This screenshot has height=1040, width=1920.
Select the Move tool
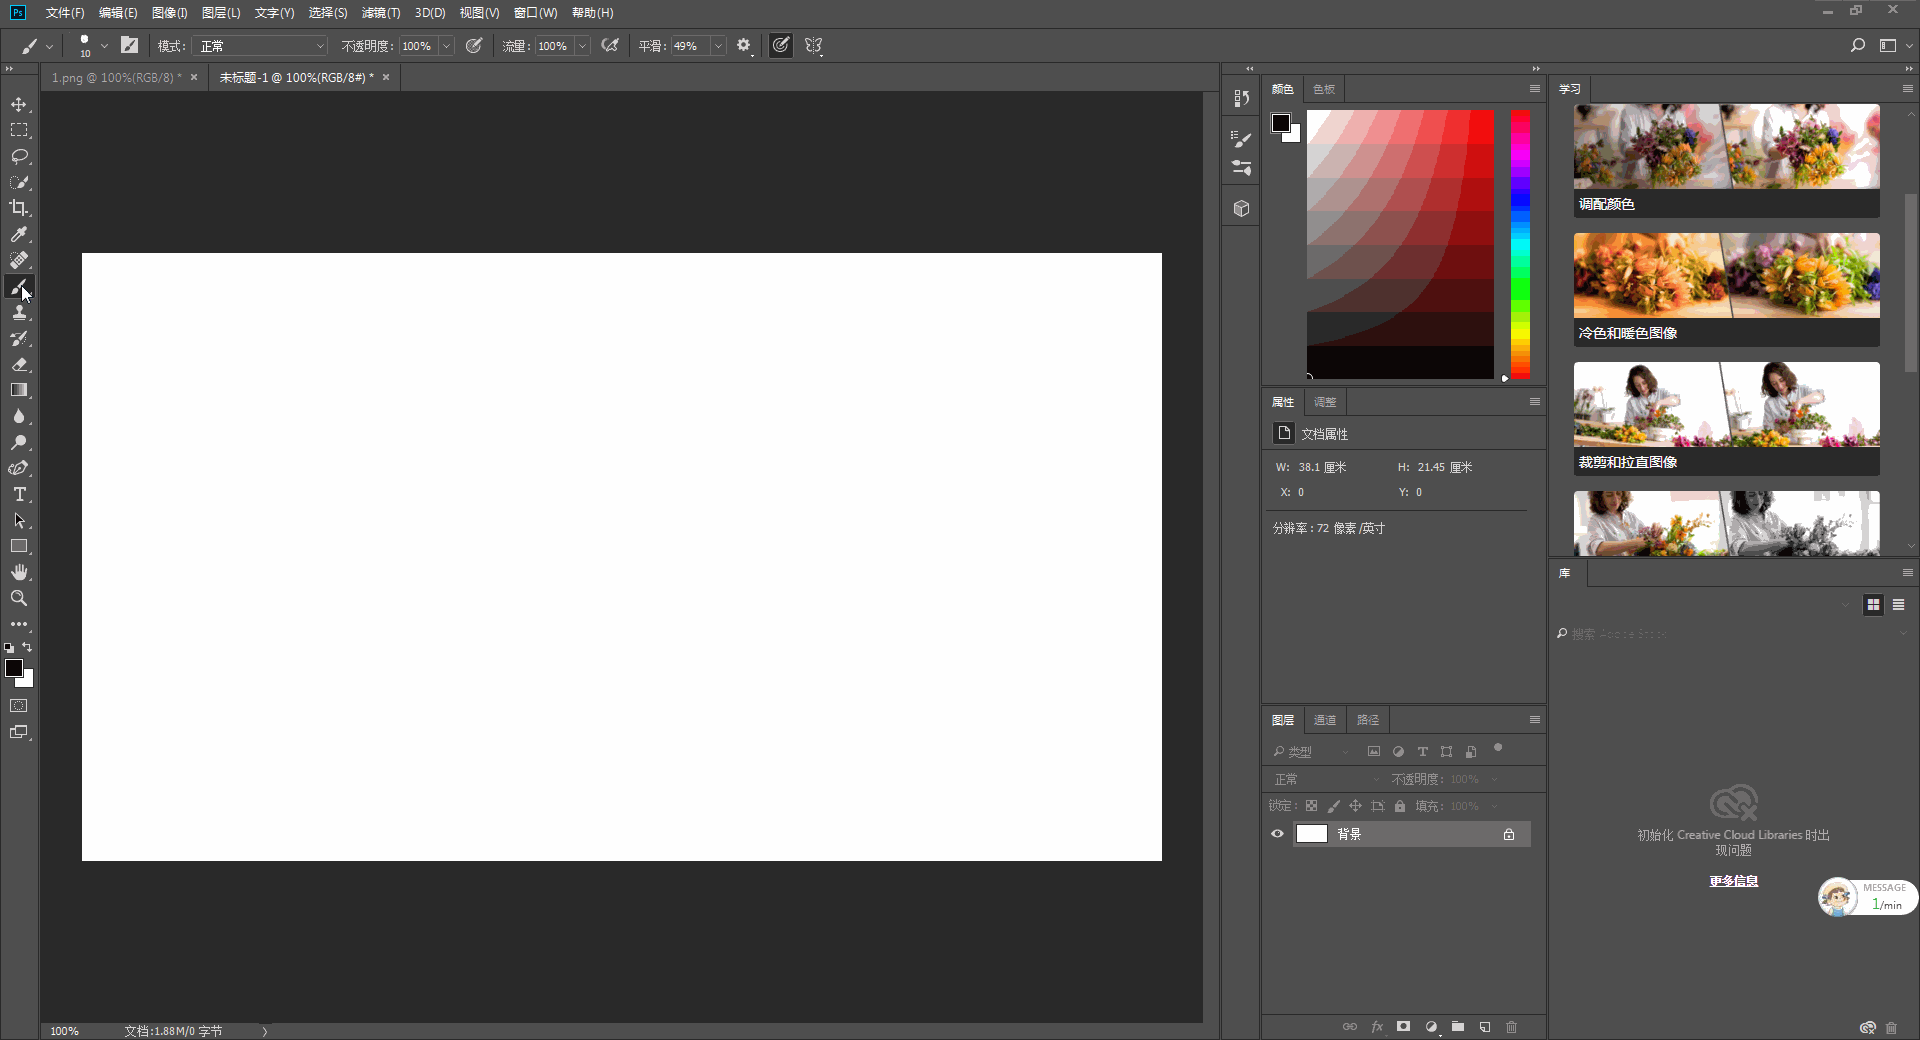point(19,105)
